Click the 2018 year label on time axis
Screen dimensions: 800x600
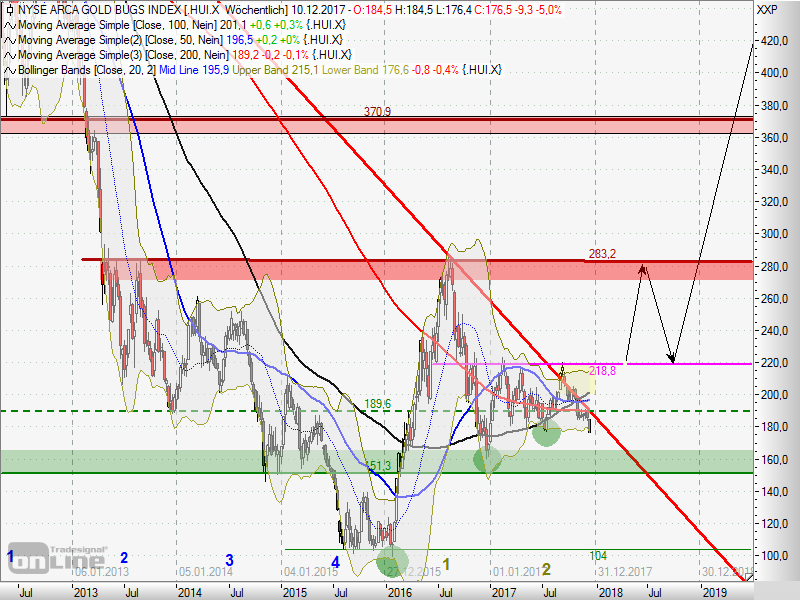pos(609,591)
